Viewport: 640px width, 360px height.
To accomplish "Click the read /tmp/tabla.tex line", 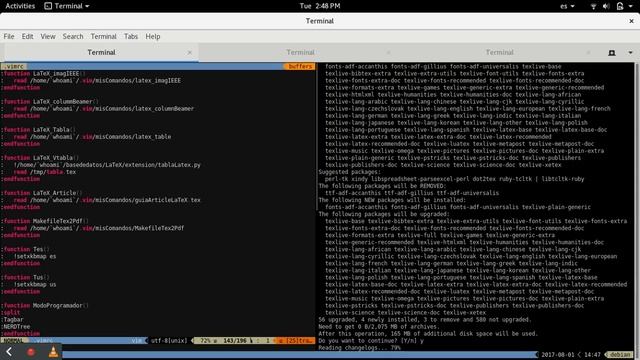I will tap(44, 172).
